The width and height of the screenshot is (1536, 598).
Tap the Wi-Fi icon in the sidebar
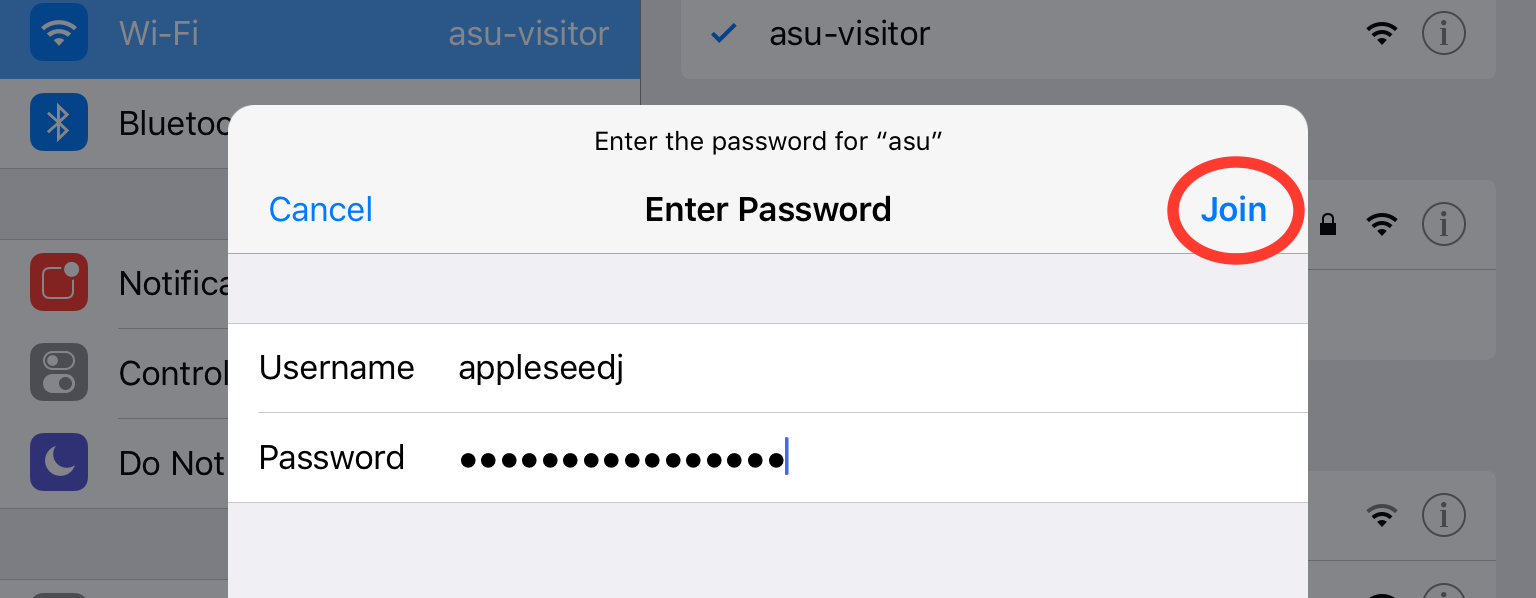click(x=59, y=34)
